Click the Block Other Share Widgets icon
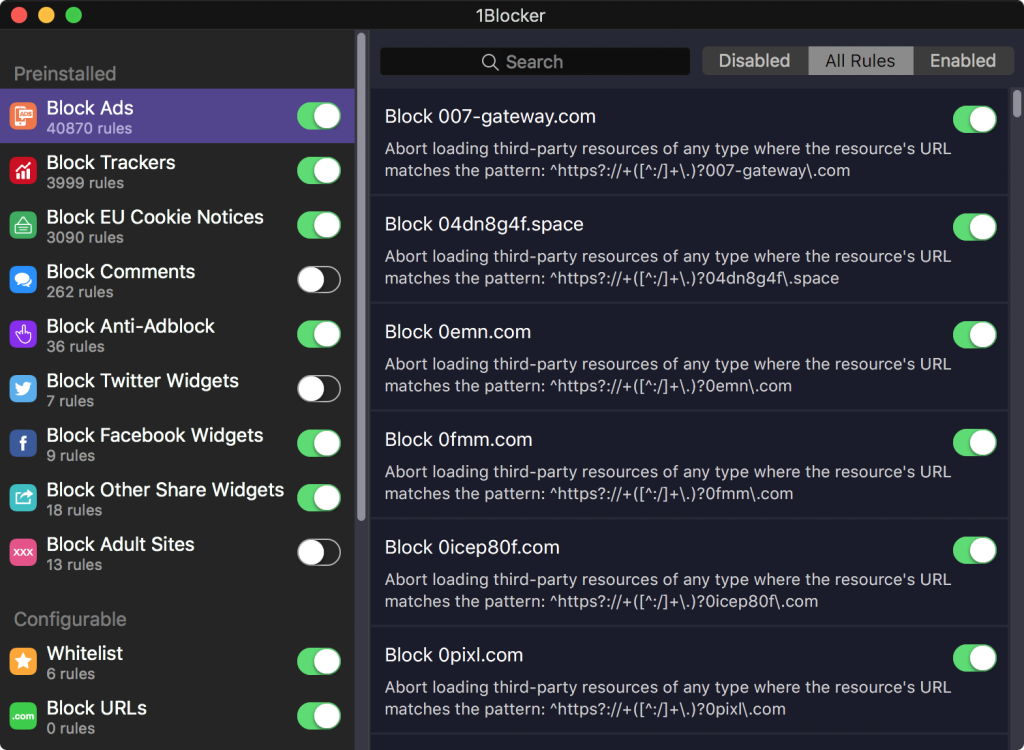This screenshot has width=1024, height=750. click(x=22, y=497)
